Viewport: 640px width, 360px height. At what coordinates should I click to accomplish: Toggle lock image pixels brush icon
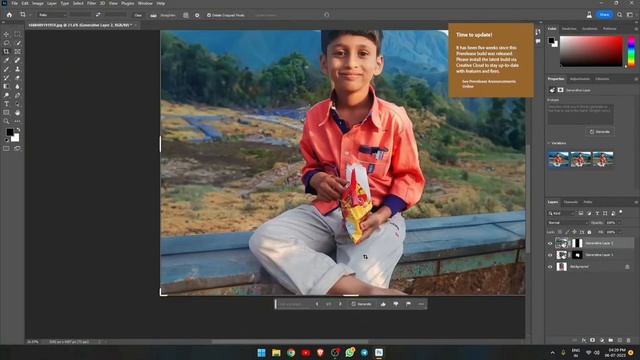click(x=567, y=232)
